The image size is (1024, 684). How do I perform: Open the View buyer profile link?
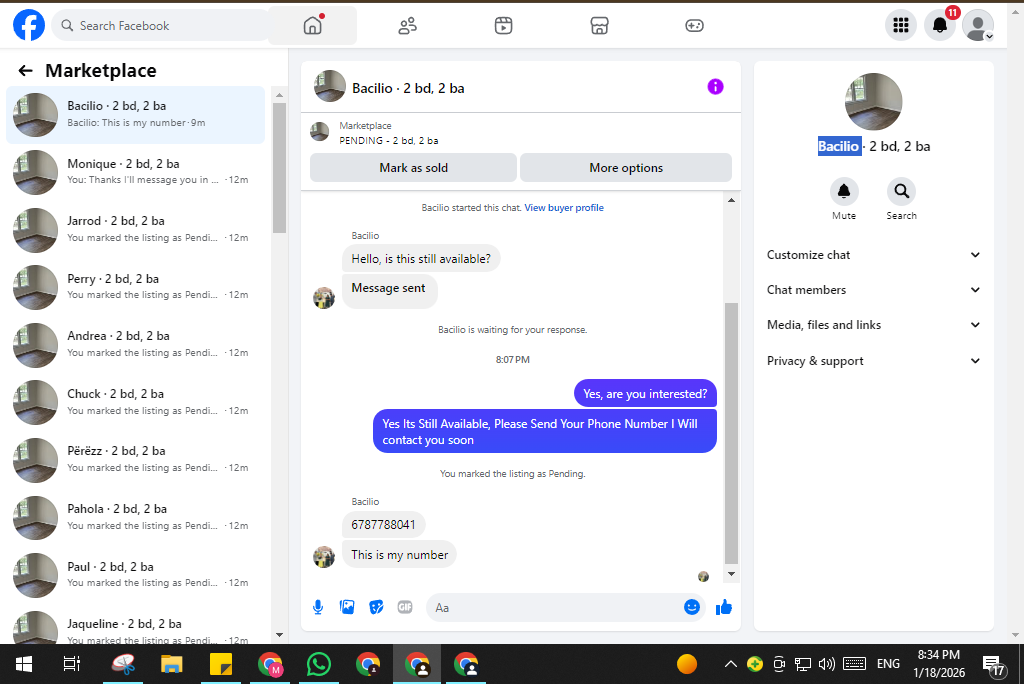564,208
